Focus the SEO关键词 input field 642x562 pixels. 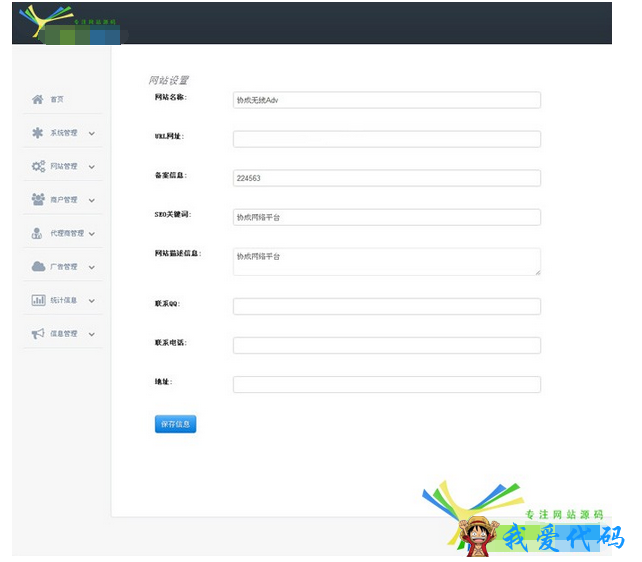(387, 217)
